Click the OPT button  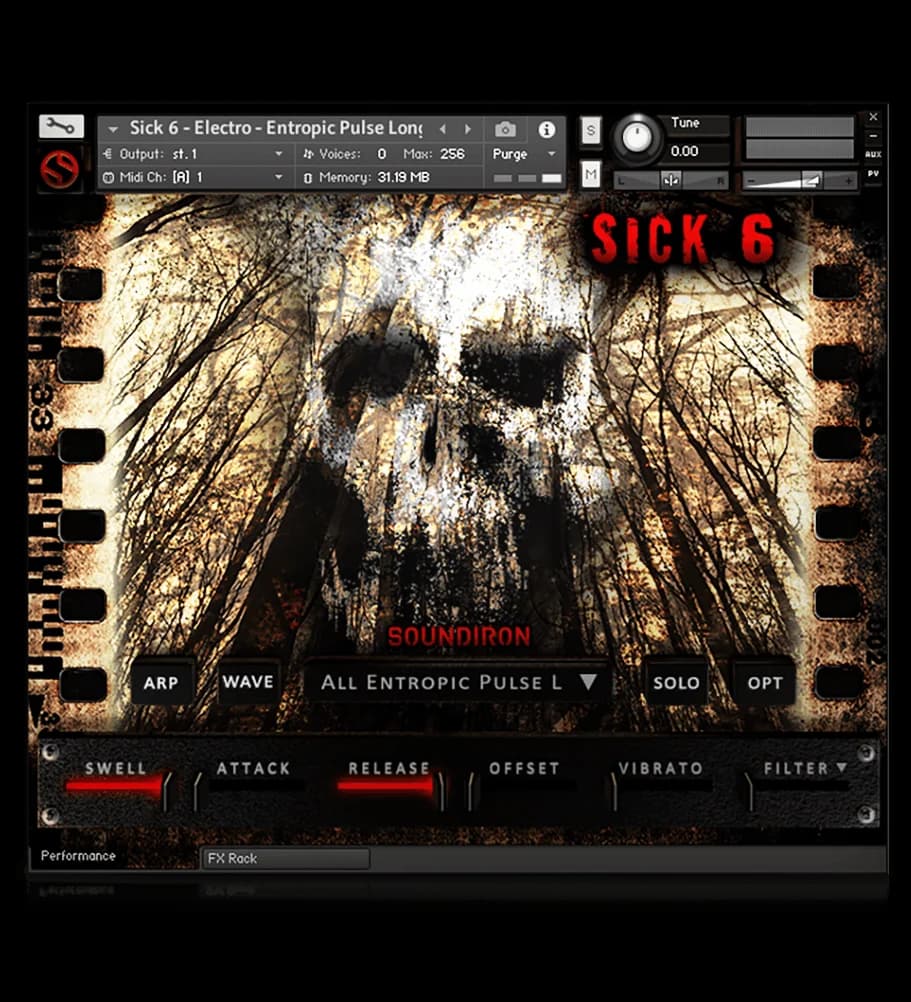pyautogui.click(x=764, y=682)
